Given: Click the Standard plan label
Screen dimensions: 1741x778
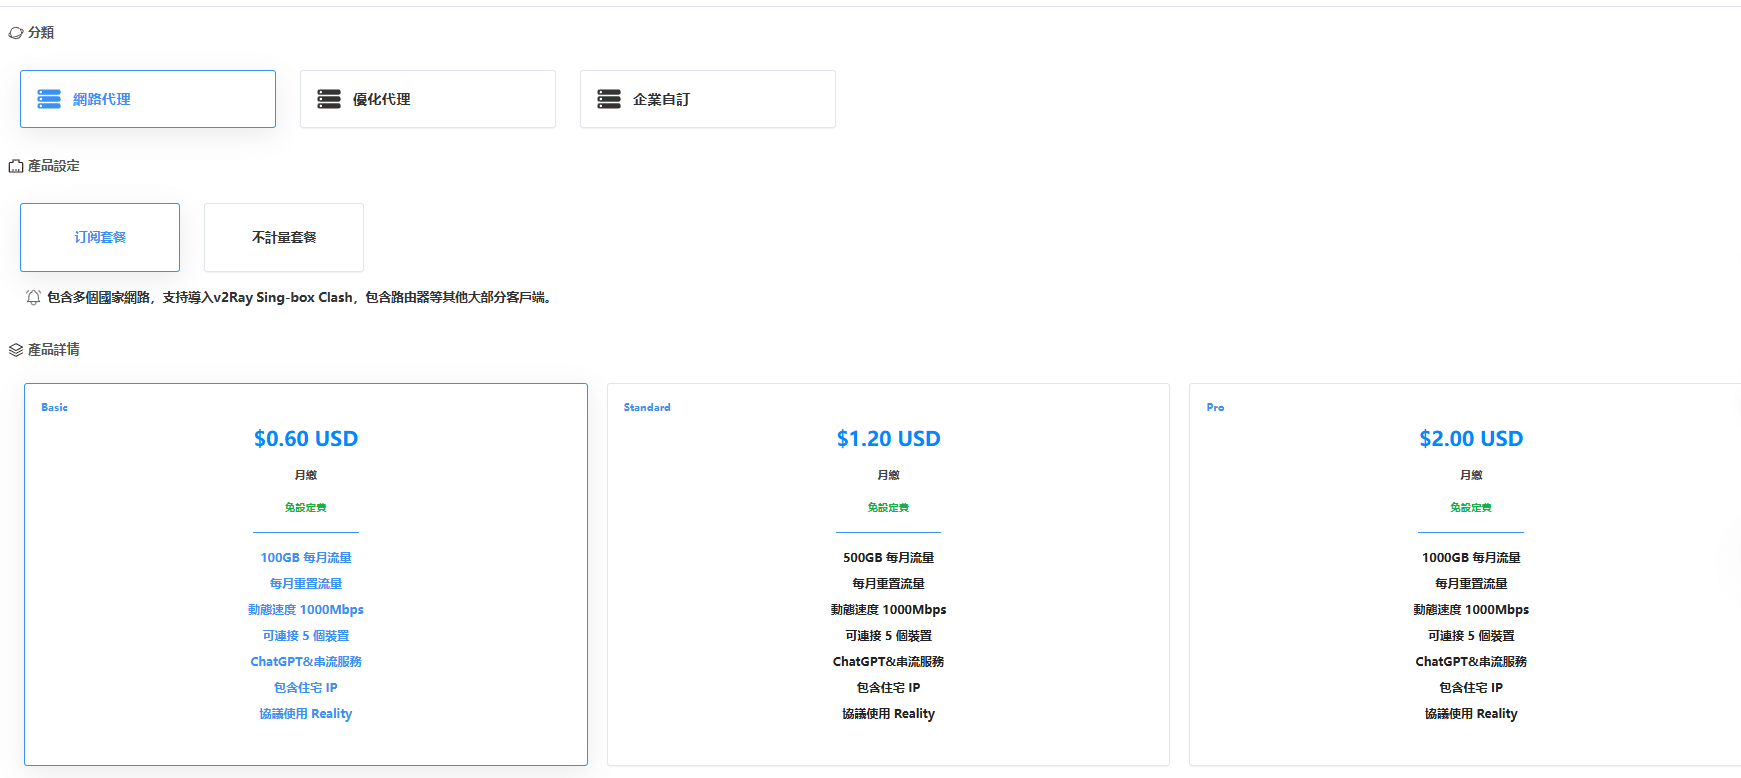Looking at the screenshot, I should (647, 407).
